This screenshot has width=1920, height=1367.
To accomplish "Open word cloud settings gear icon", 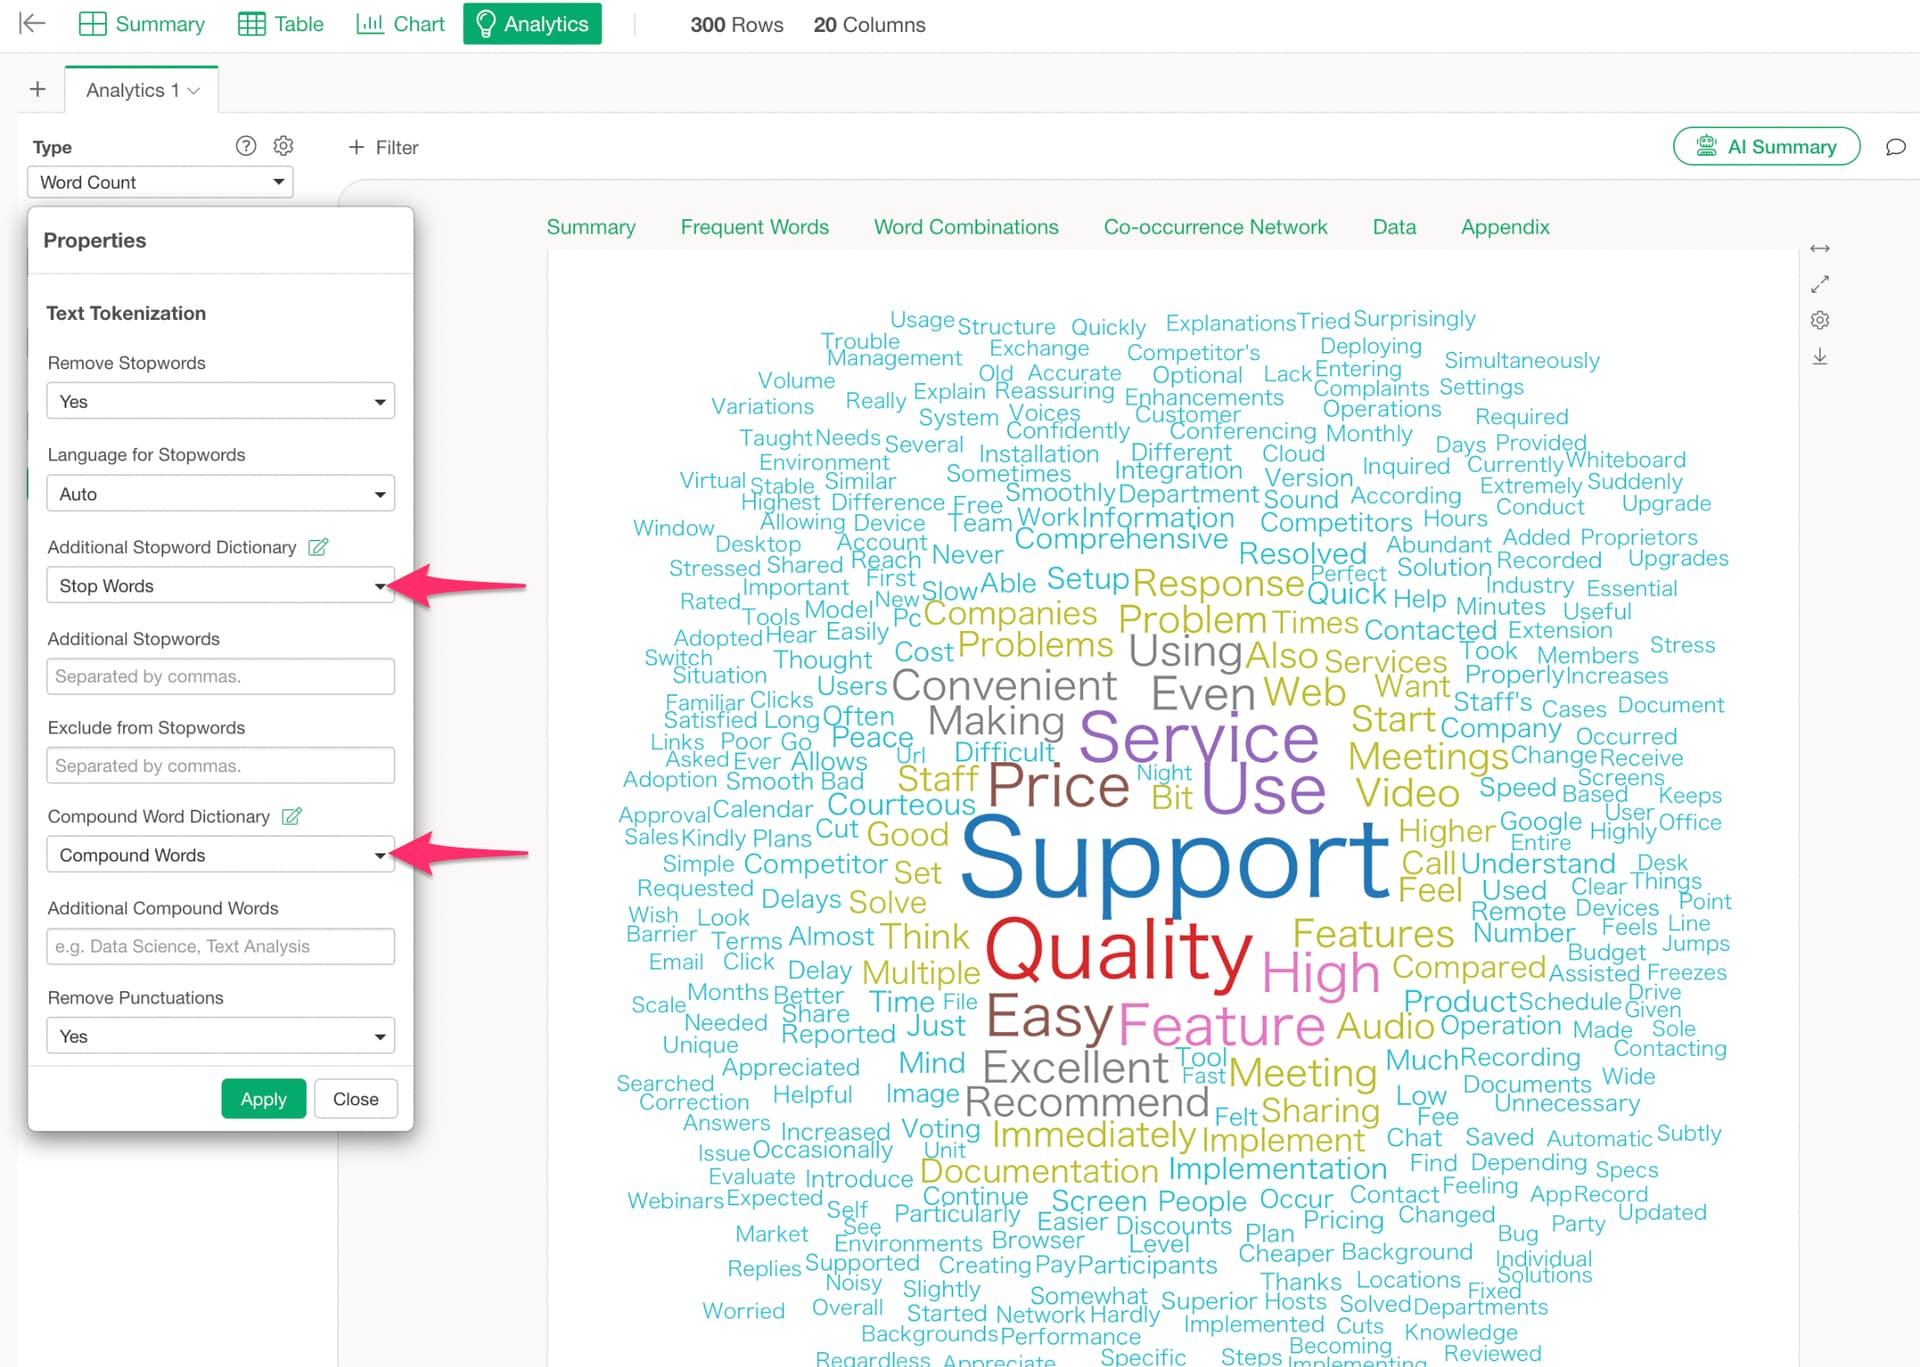I will point(1820,320).
